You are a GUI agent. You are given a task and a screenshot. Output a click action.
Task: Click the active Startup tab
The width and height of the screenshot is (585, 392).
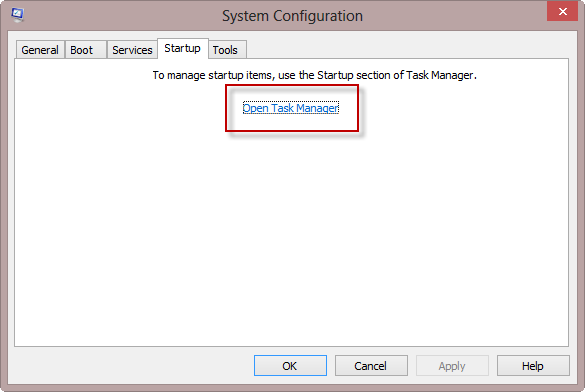coord(182,48)
